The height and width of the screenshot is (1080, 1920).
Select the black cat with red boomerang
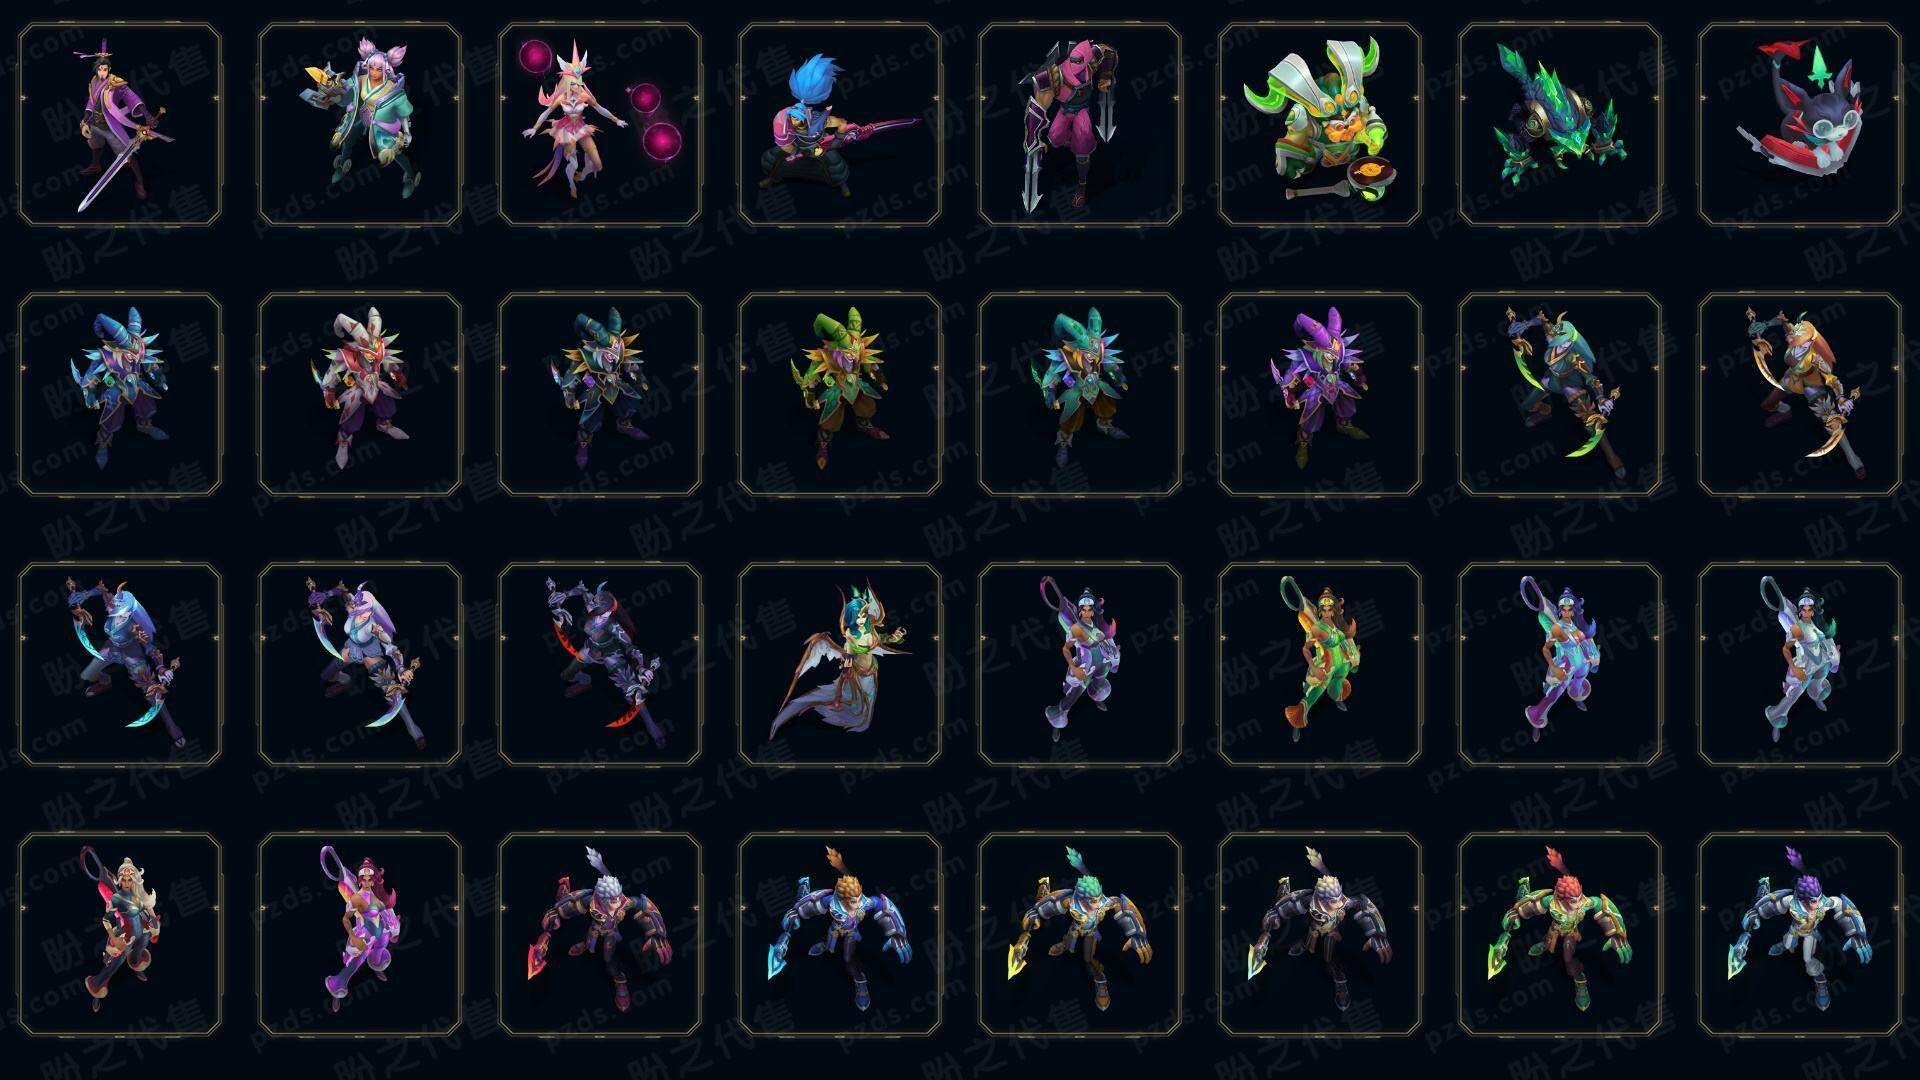coord(1800,125)
